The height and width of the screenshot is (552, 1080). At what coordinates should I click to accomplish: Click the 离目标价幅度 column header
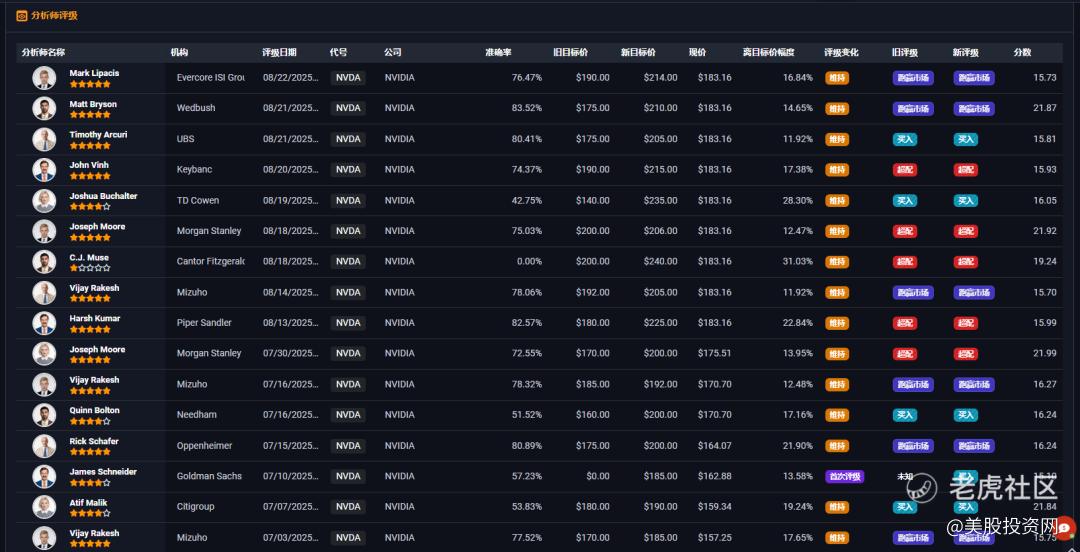[x=768, y=52]
